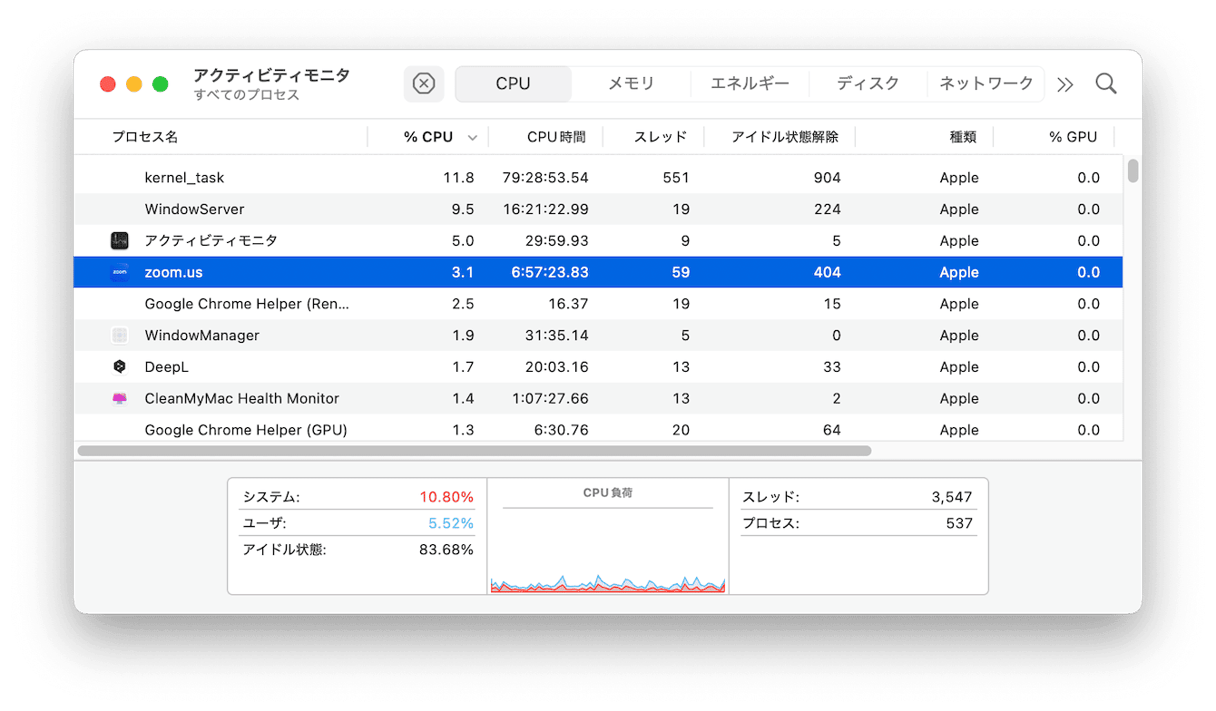Click thread count 551
Image resolution: width=1216 pixels, height=711 pixels.
[x=676, y=178]
